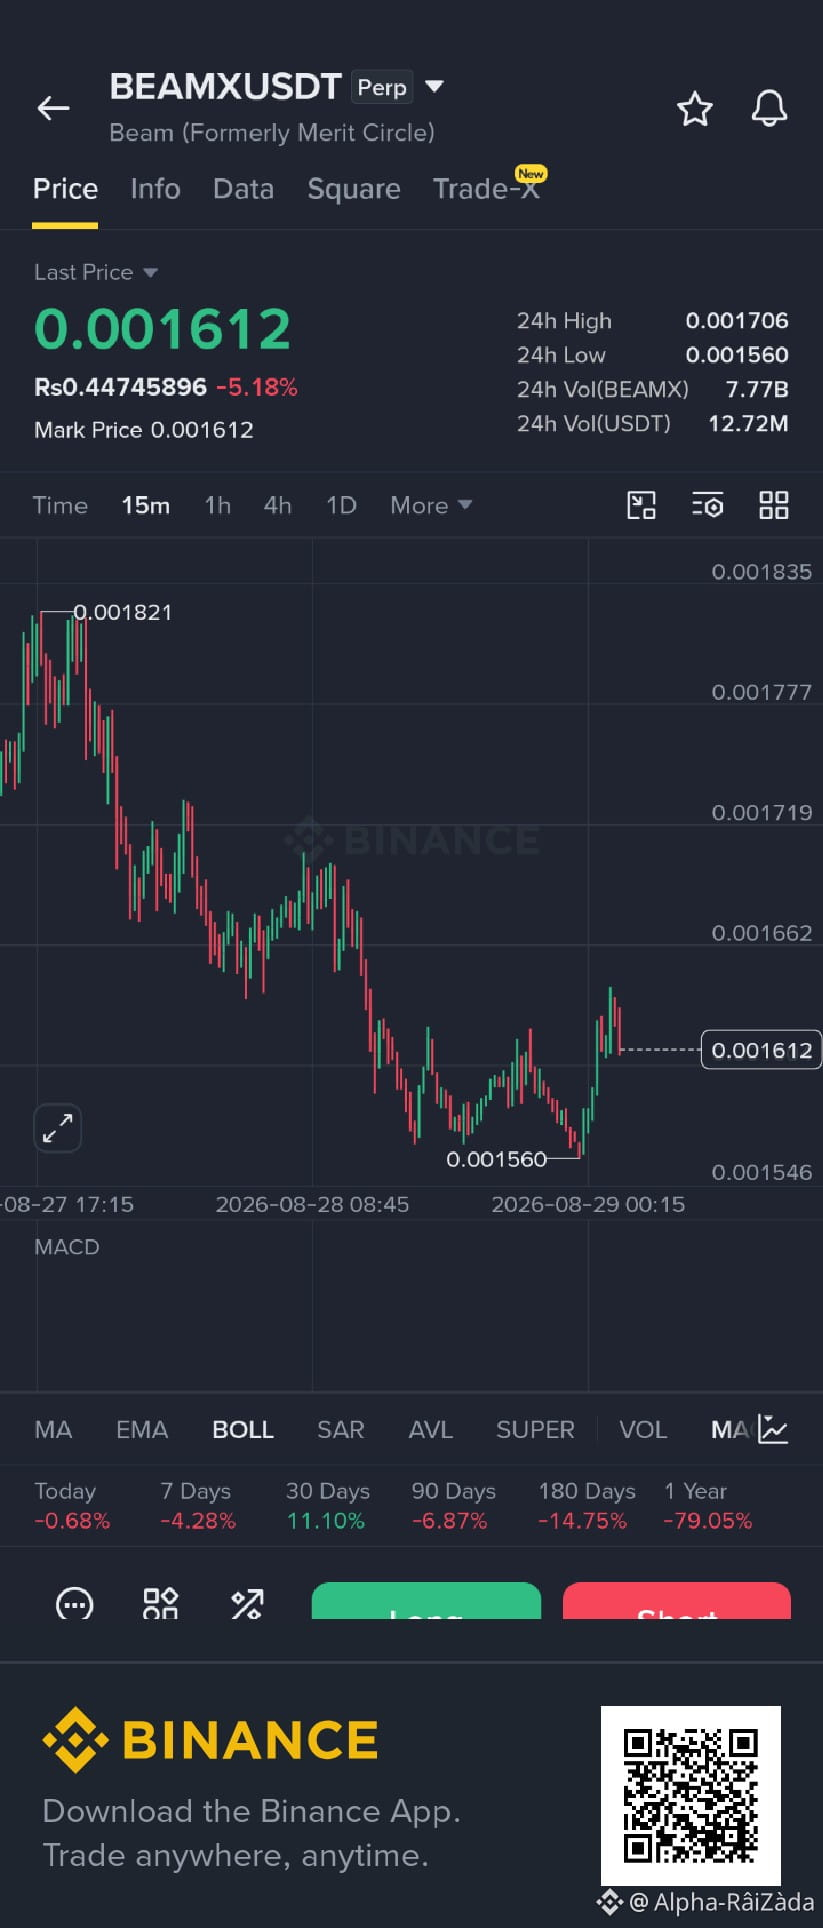This screenshot has width=823, height=1928.
Task: Add BEAMXUSDT to favorites with star icon
Action: (x=695, y=108)
